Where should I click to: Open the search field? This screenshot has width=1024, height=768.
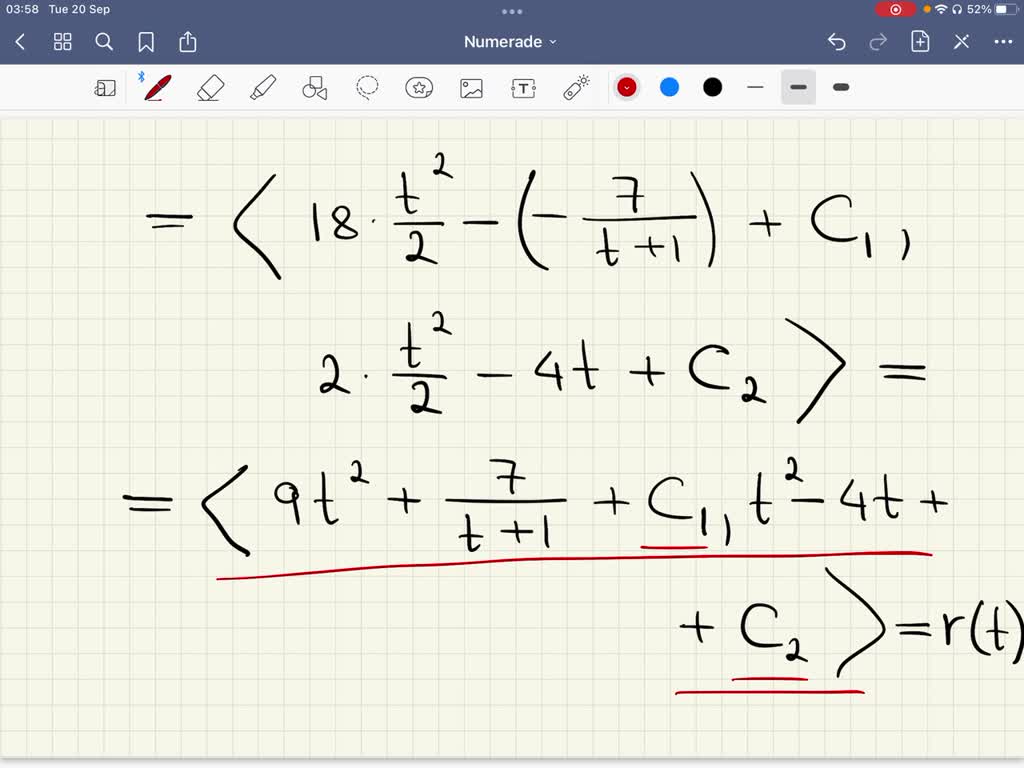[x=104, y=42]
